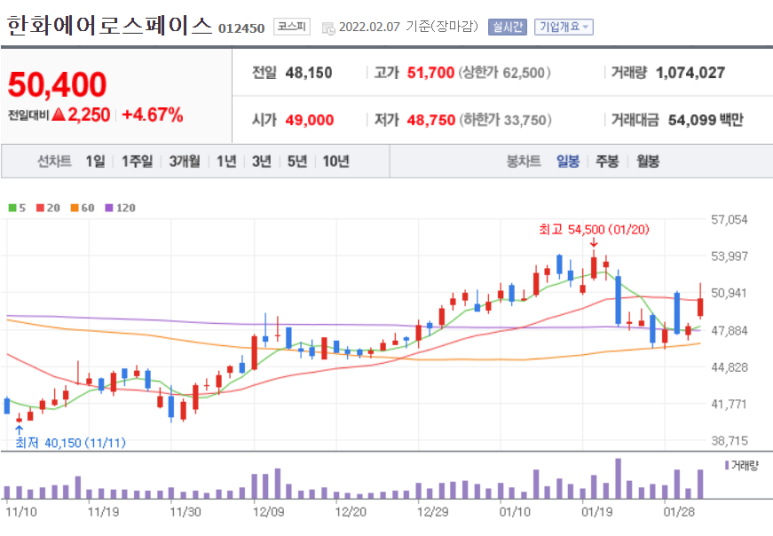Click the 최저 40,150 (11/11) marker
Viewport: 773px width, 536px height.
point(70,442)
